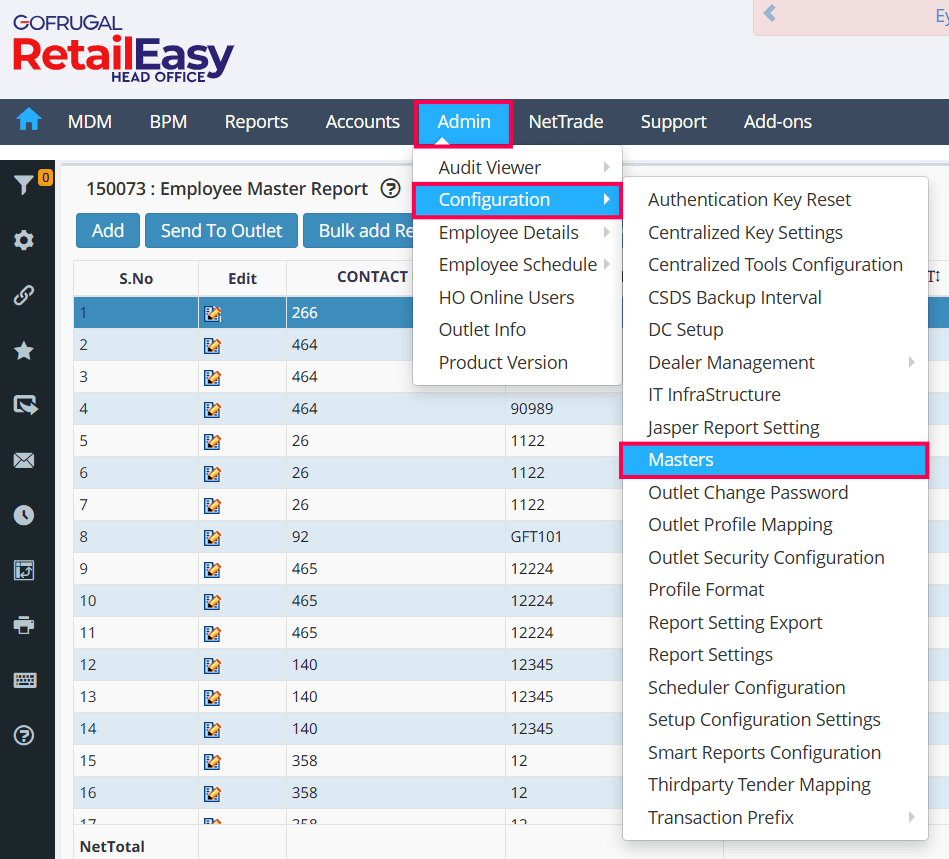
Task: Open Jasper Report Setting option
Action: tap(775, 427)
